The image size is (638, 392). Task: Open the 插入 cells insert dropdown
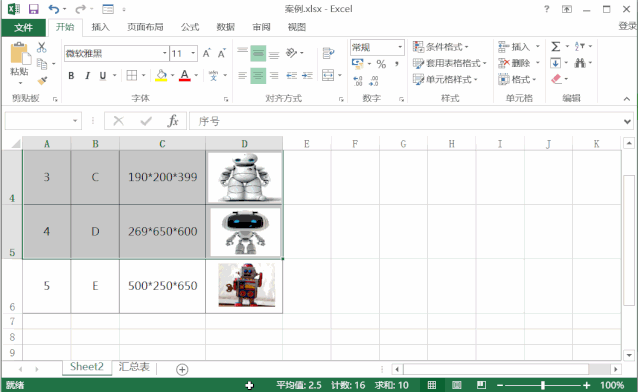(537, 47)
